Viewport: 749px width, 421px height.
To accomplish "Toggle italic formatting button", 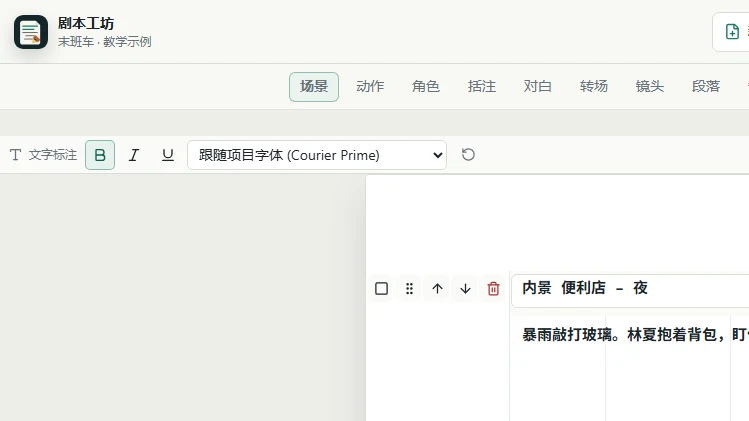I will point(134,155).
